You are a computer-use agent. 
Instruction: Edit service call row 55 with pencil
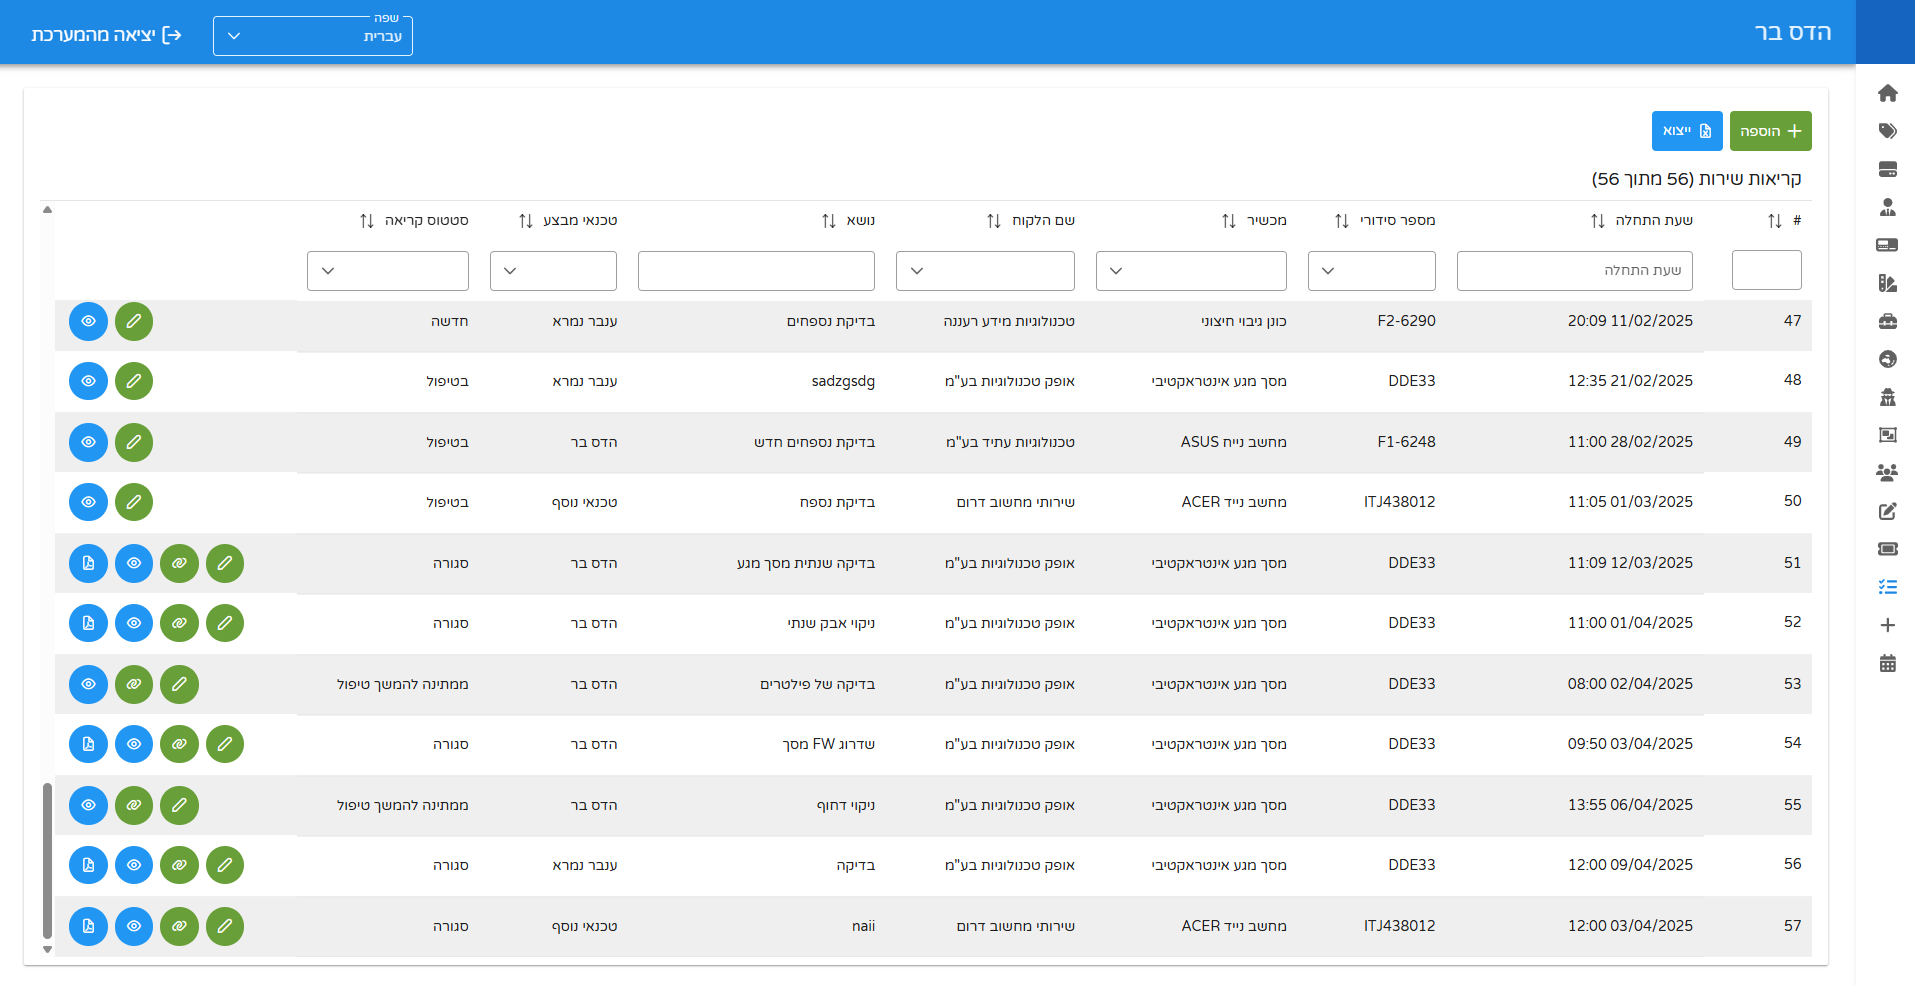tap(179, 805)
